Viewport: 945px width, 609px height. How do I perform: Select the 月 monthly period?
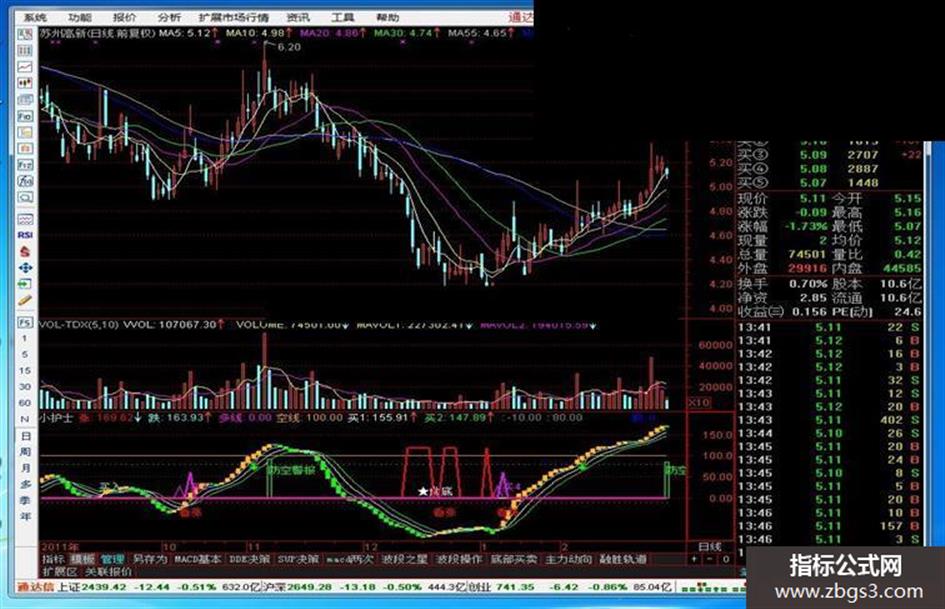click(x=25, y=469)
